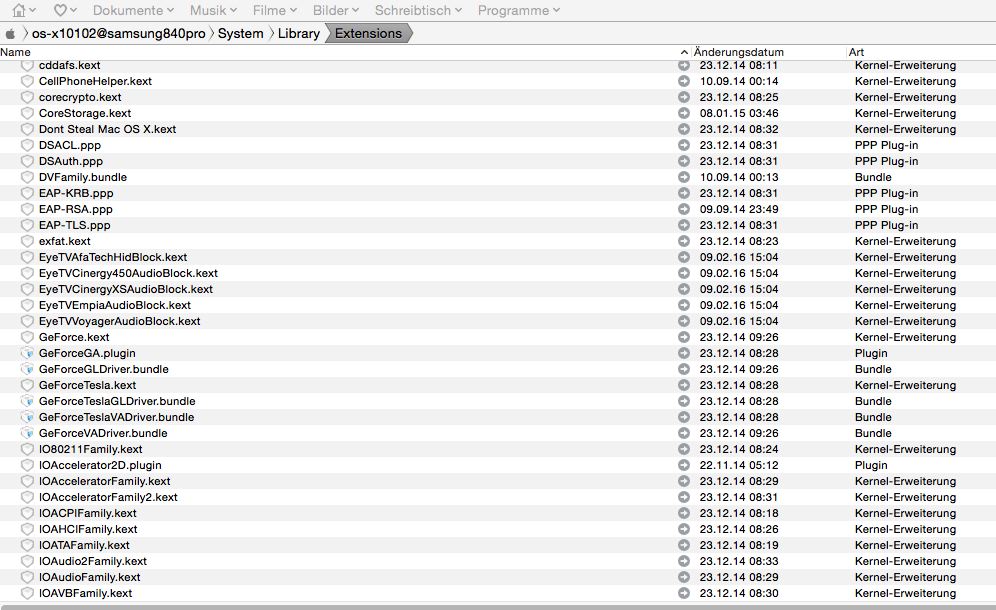Viewport: 996px width, 610px height.
Task: Sort list by Name column
Action: (x=15, y=52)
